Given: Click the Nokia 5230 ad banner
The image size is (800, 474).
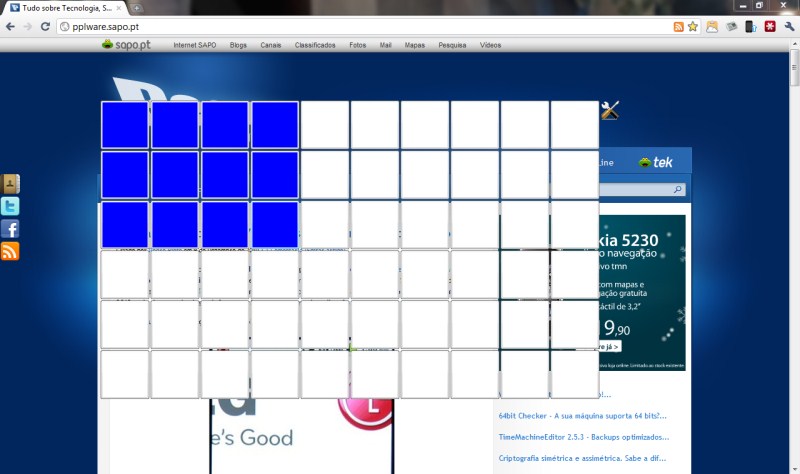Looking at the screenshot, I should click(x=642, y=292).
